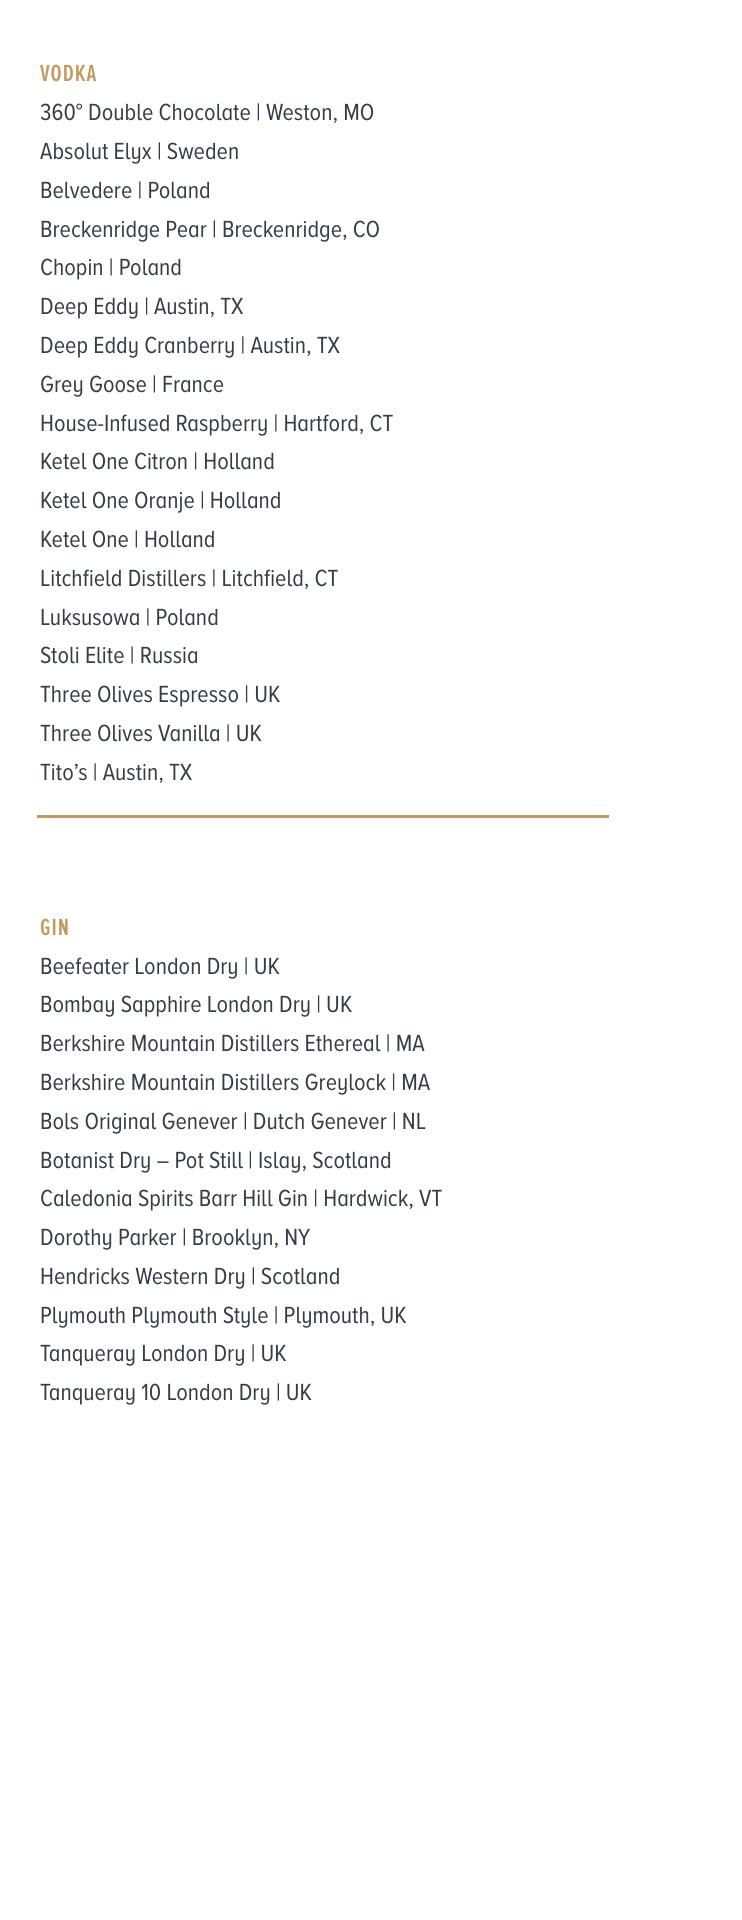Select Tanqueray 10 London Dry entry
Screen dimensions: 742x1920
[x=176, y=1393]
